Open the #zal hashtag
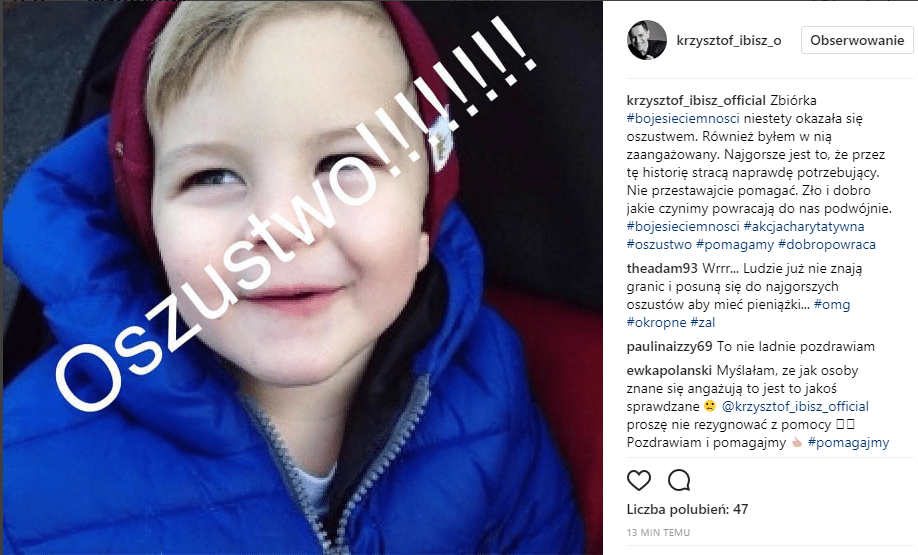 [703, 322]
